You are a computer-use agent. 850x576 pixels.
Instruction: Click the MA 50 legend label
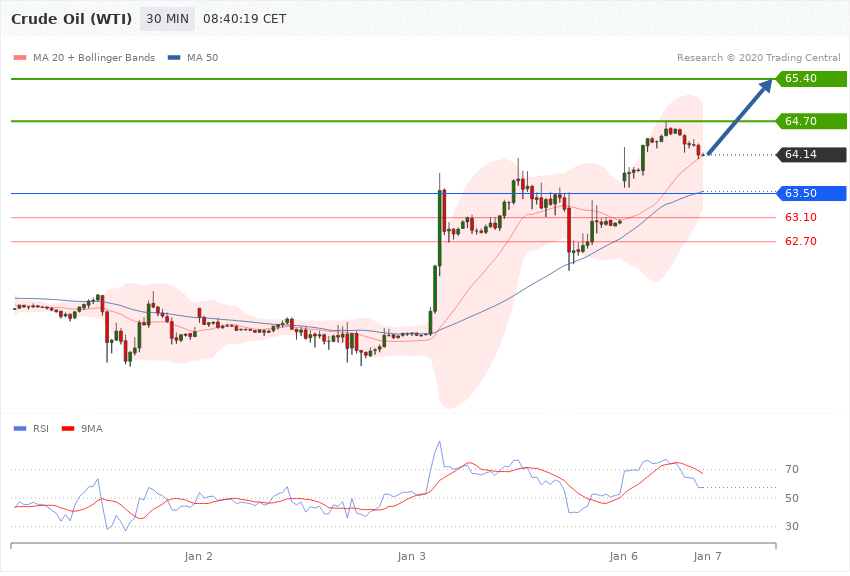[203, 57]
